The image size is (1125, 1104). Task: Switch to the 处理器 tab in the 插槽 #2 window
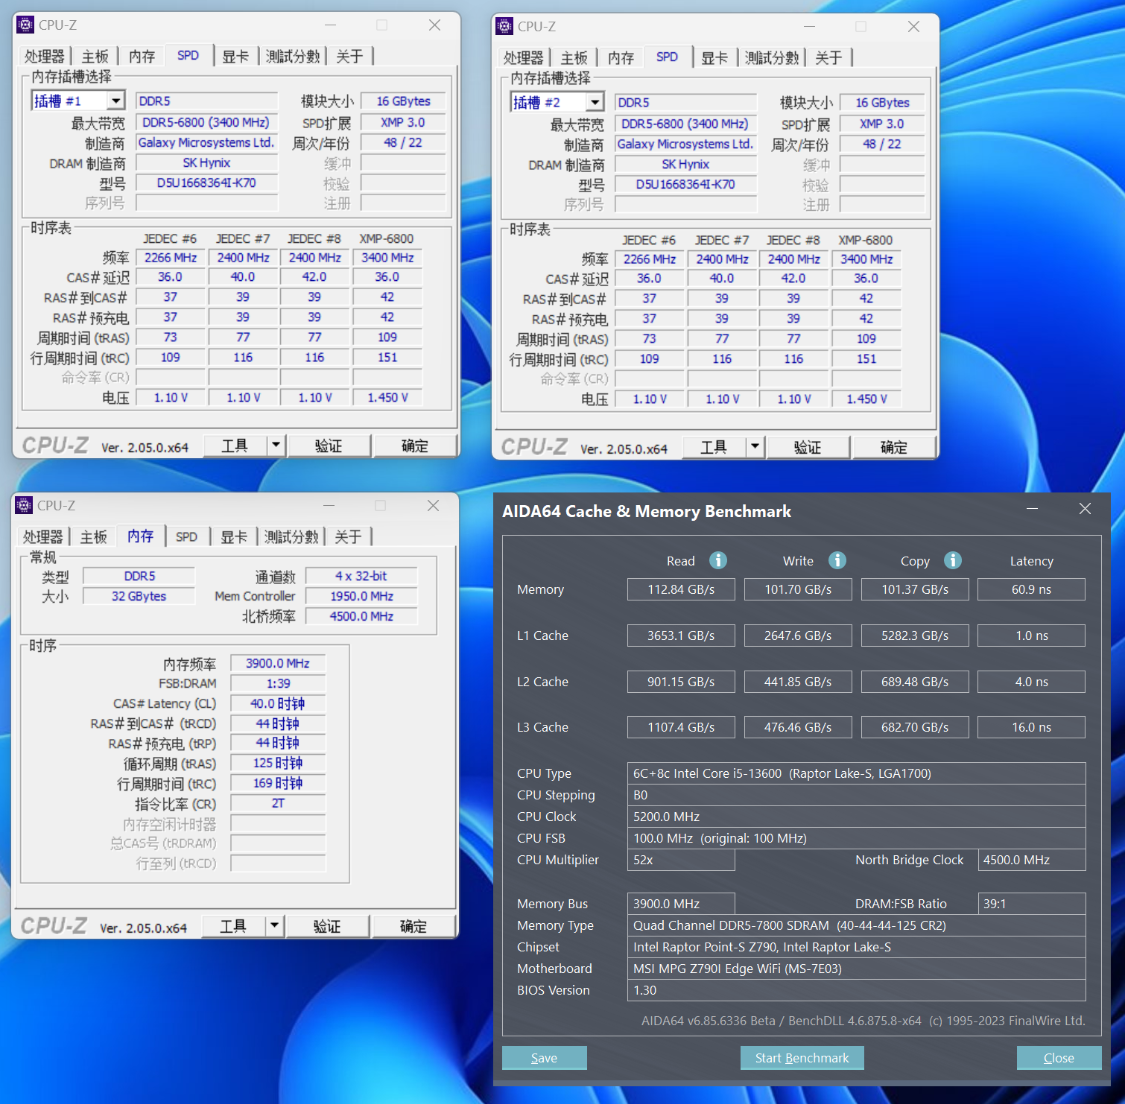[x=524, y=57]
